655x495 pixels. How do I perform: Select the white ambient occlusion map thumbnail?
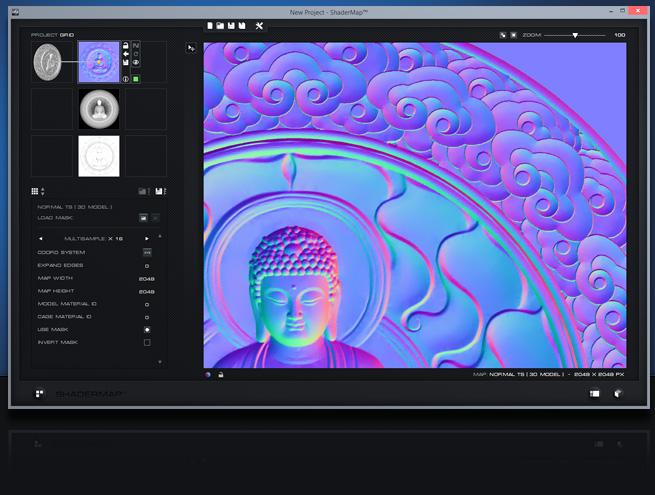point(99,156)
